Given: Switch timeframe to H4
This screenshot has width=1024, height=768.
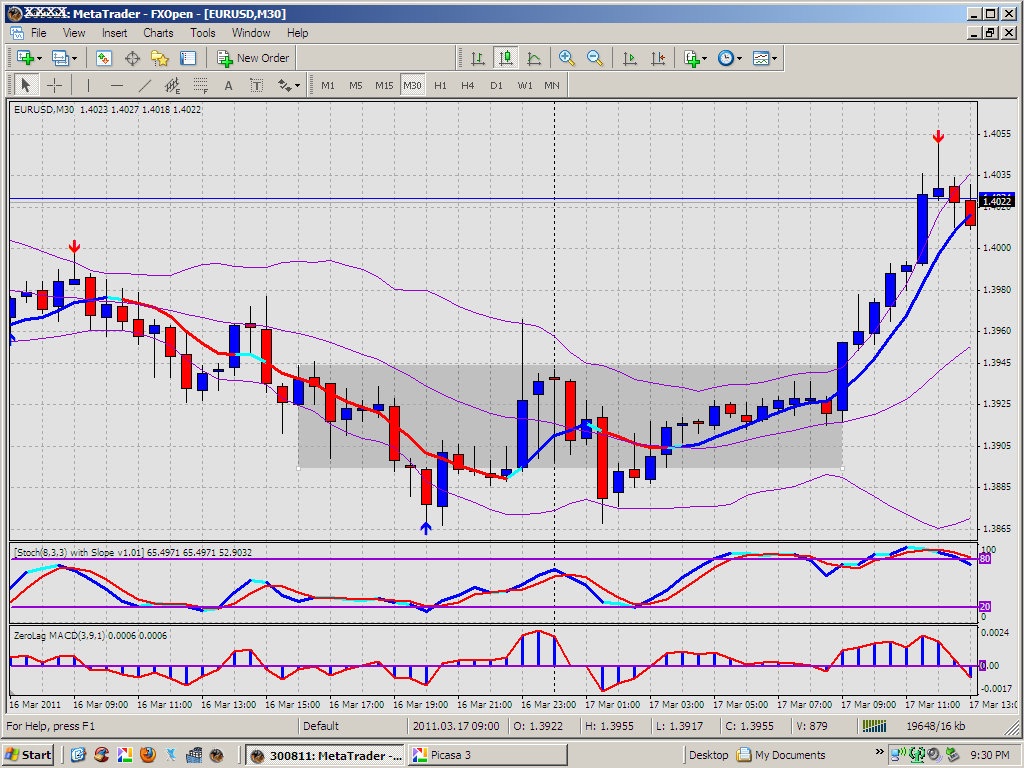Looking at the screenshot, I should 468,85.
